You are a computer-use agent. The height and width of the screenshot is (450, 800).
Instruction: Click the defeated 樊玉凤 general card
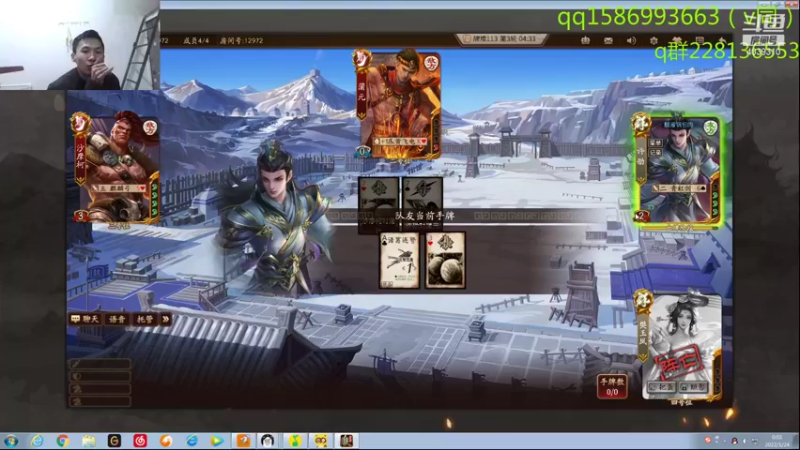(680, 345)
